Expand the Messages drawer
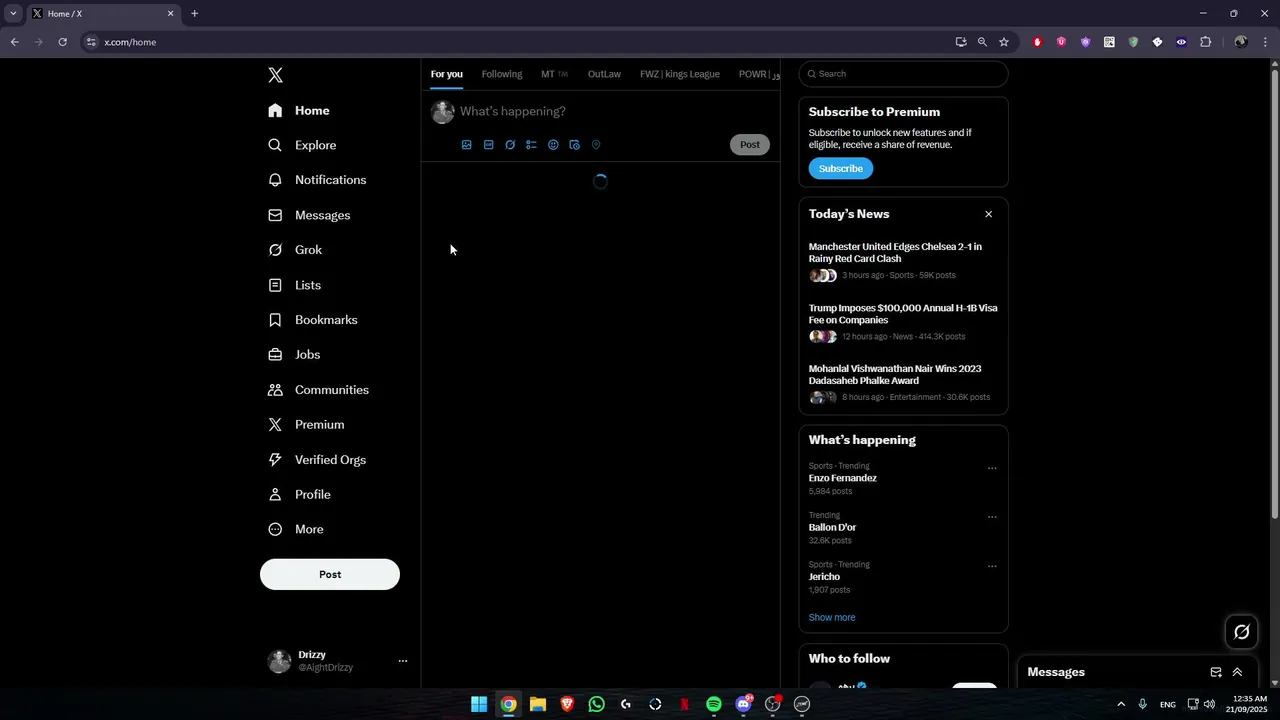Viewport: 1280px width, 720px height. coord(1238,672)
